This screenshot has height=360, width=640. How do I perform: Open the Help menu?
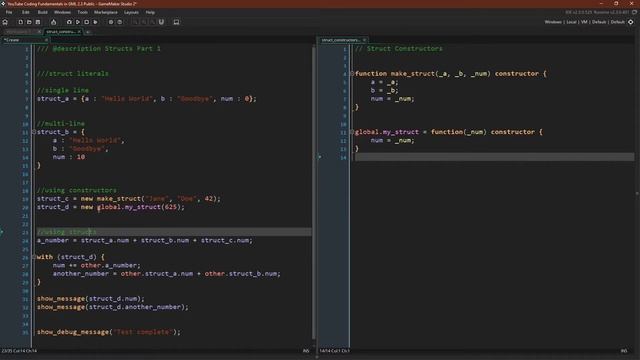point(150,12)
